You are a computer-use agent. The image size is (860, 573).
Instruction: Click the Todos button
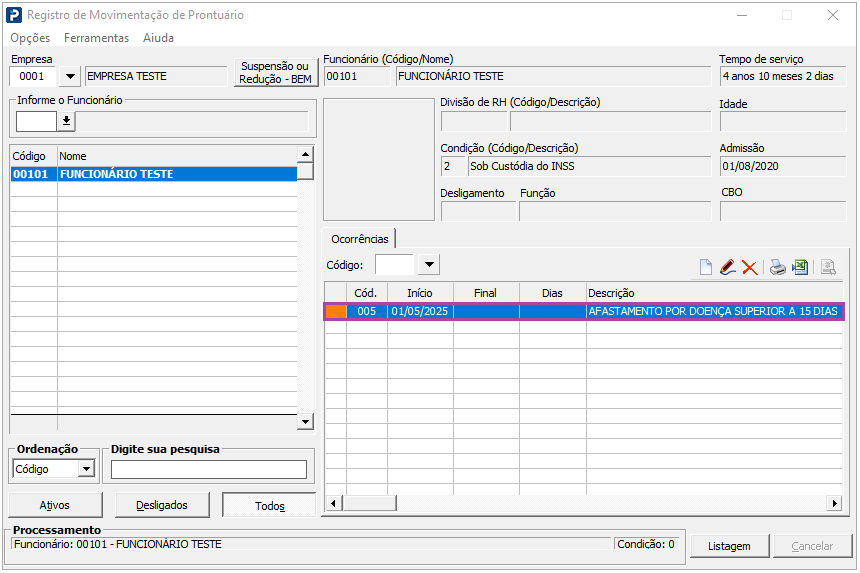tap(269, 505)
